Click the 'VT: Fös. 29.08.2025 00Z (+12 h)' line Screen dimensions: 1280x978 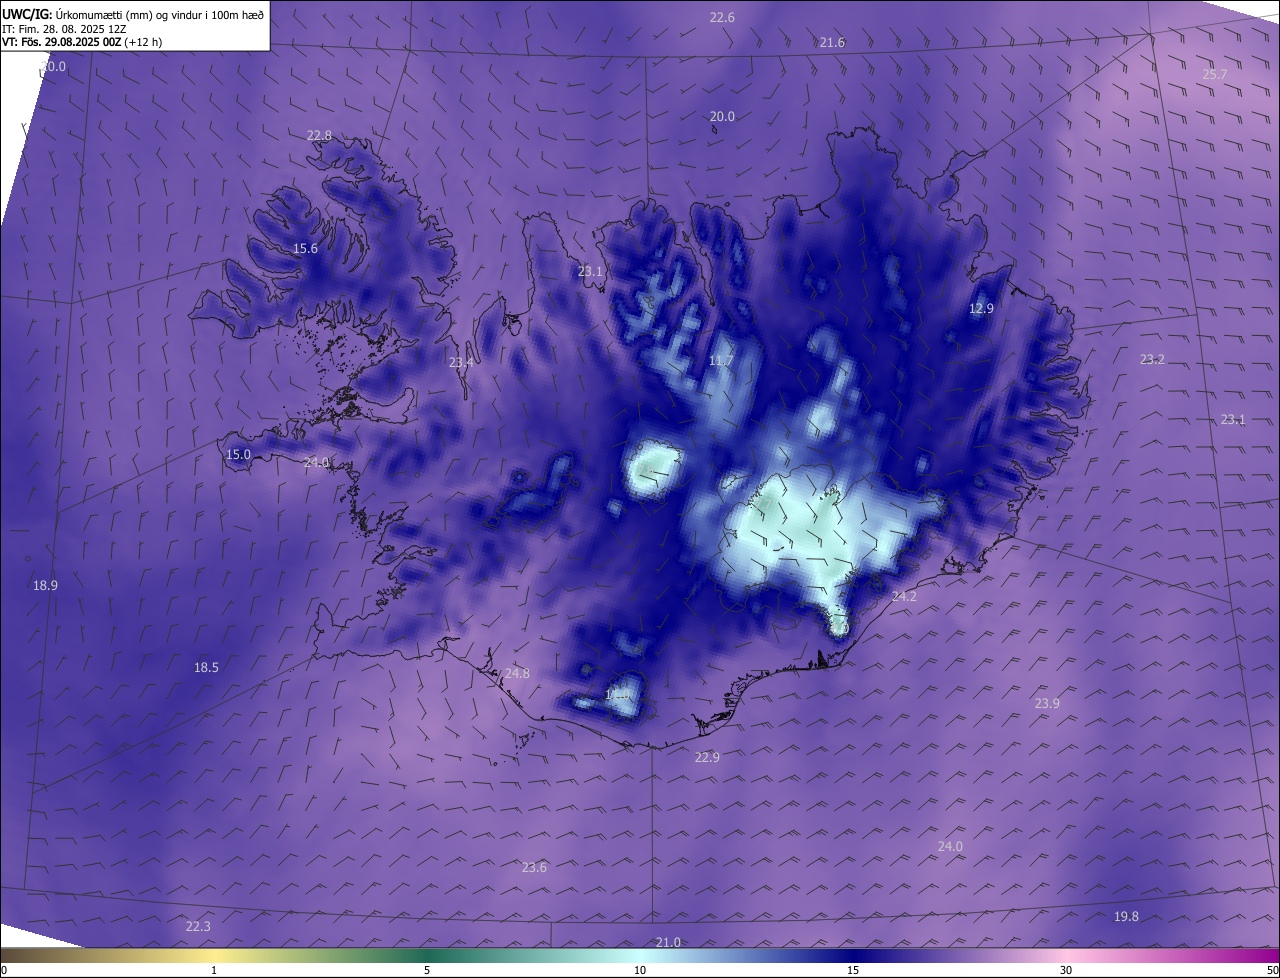click(82, 42)
